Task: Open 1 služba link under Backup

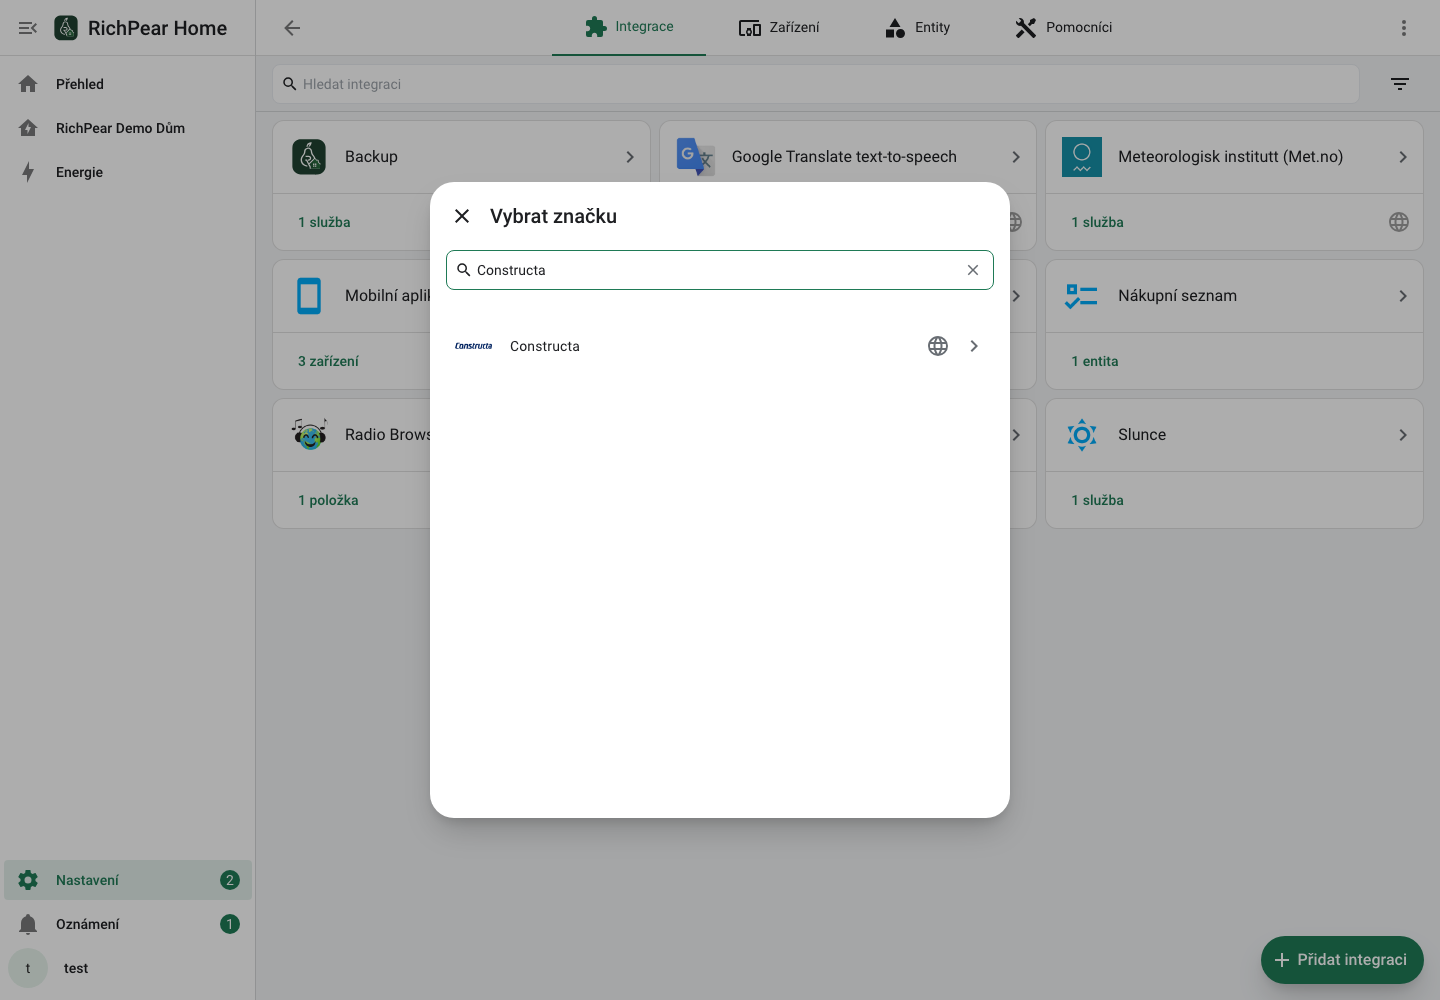Action: tap(324, 222)
